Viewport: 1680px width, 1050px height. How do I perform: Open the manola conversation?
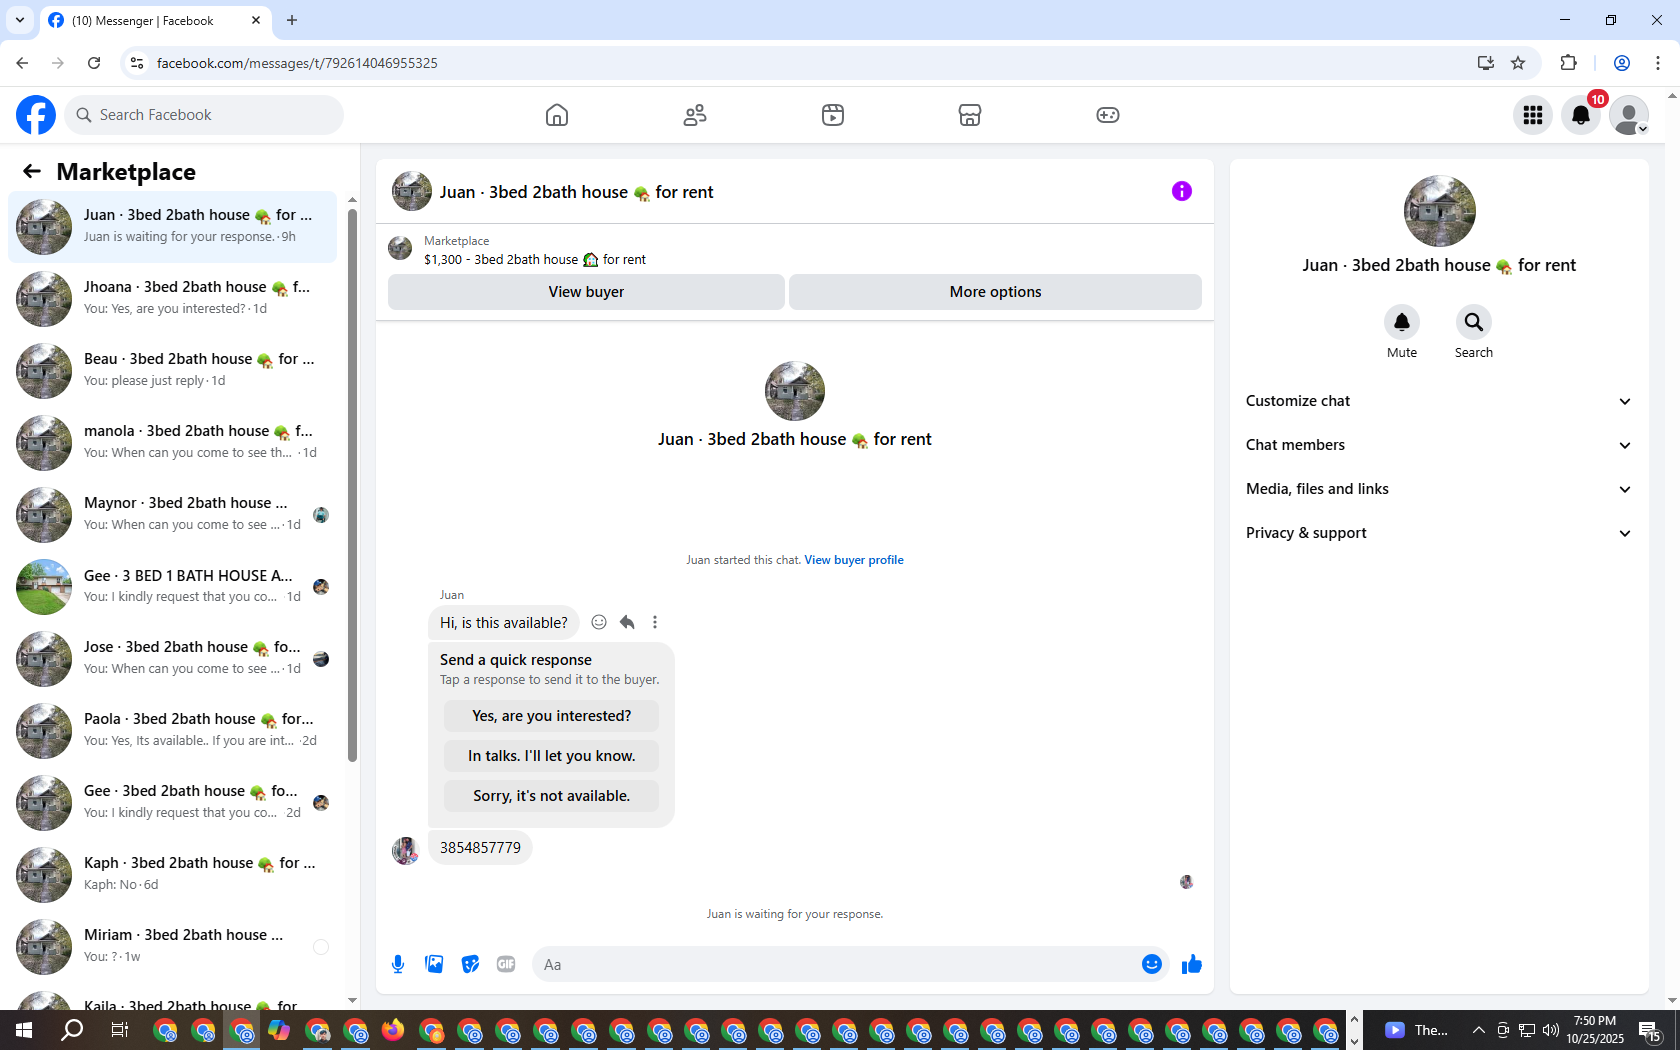point(172,443)
